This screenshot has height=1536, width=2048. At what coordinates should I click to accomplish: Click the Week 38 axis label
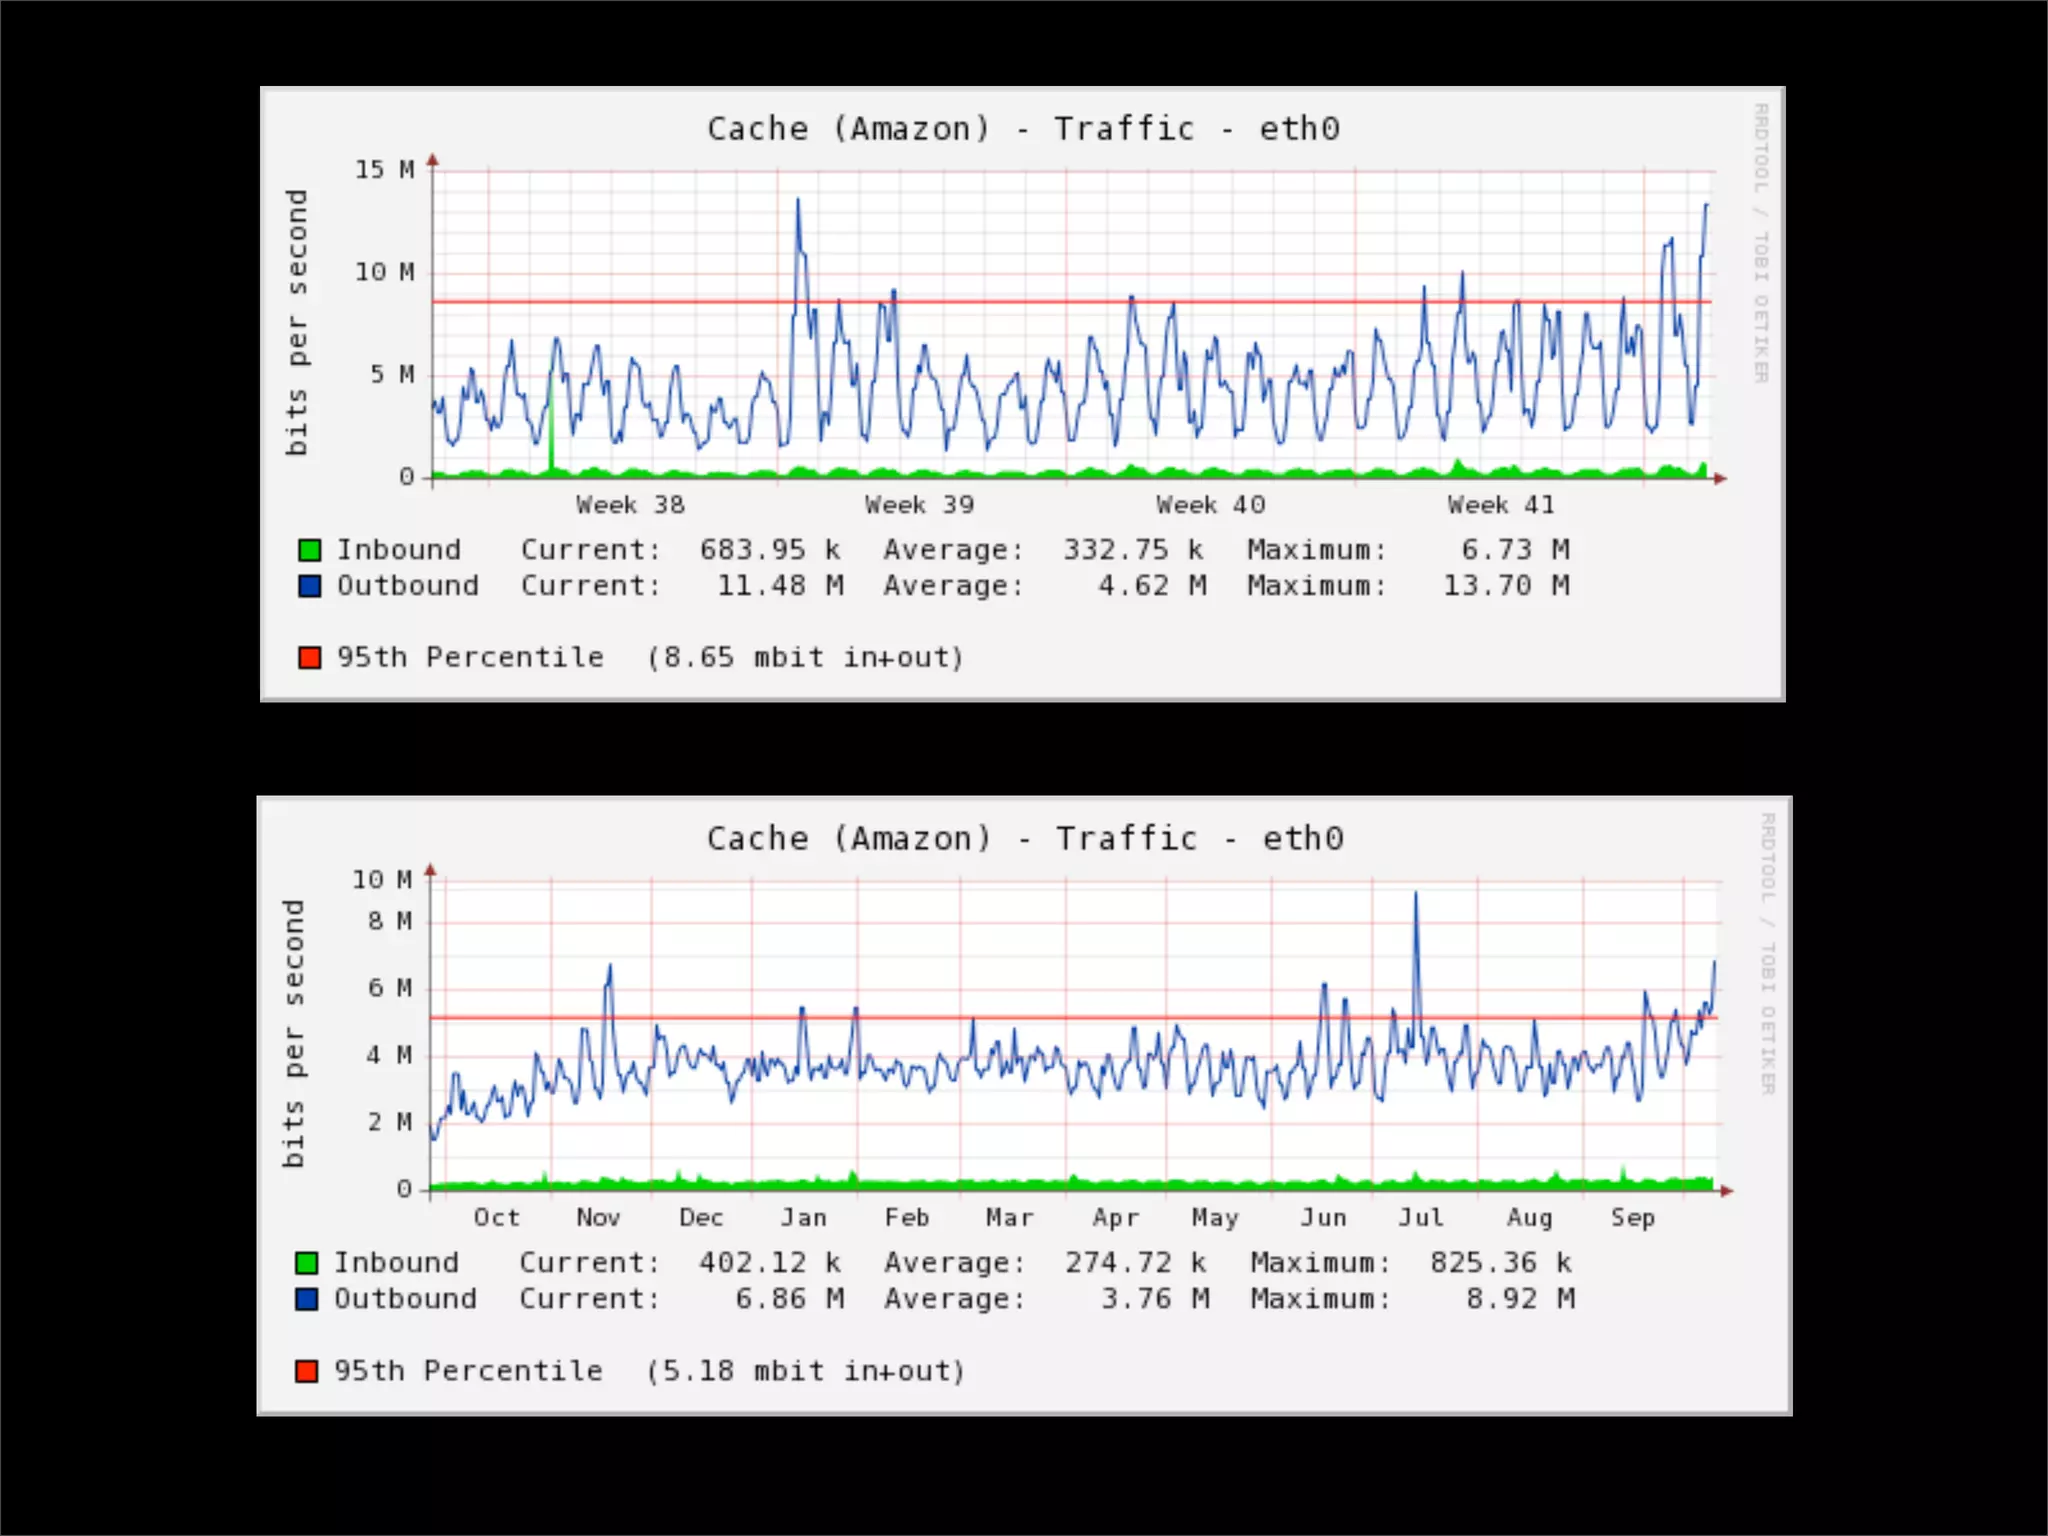pyautogui.click(x=630, y=505)
